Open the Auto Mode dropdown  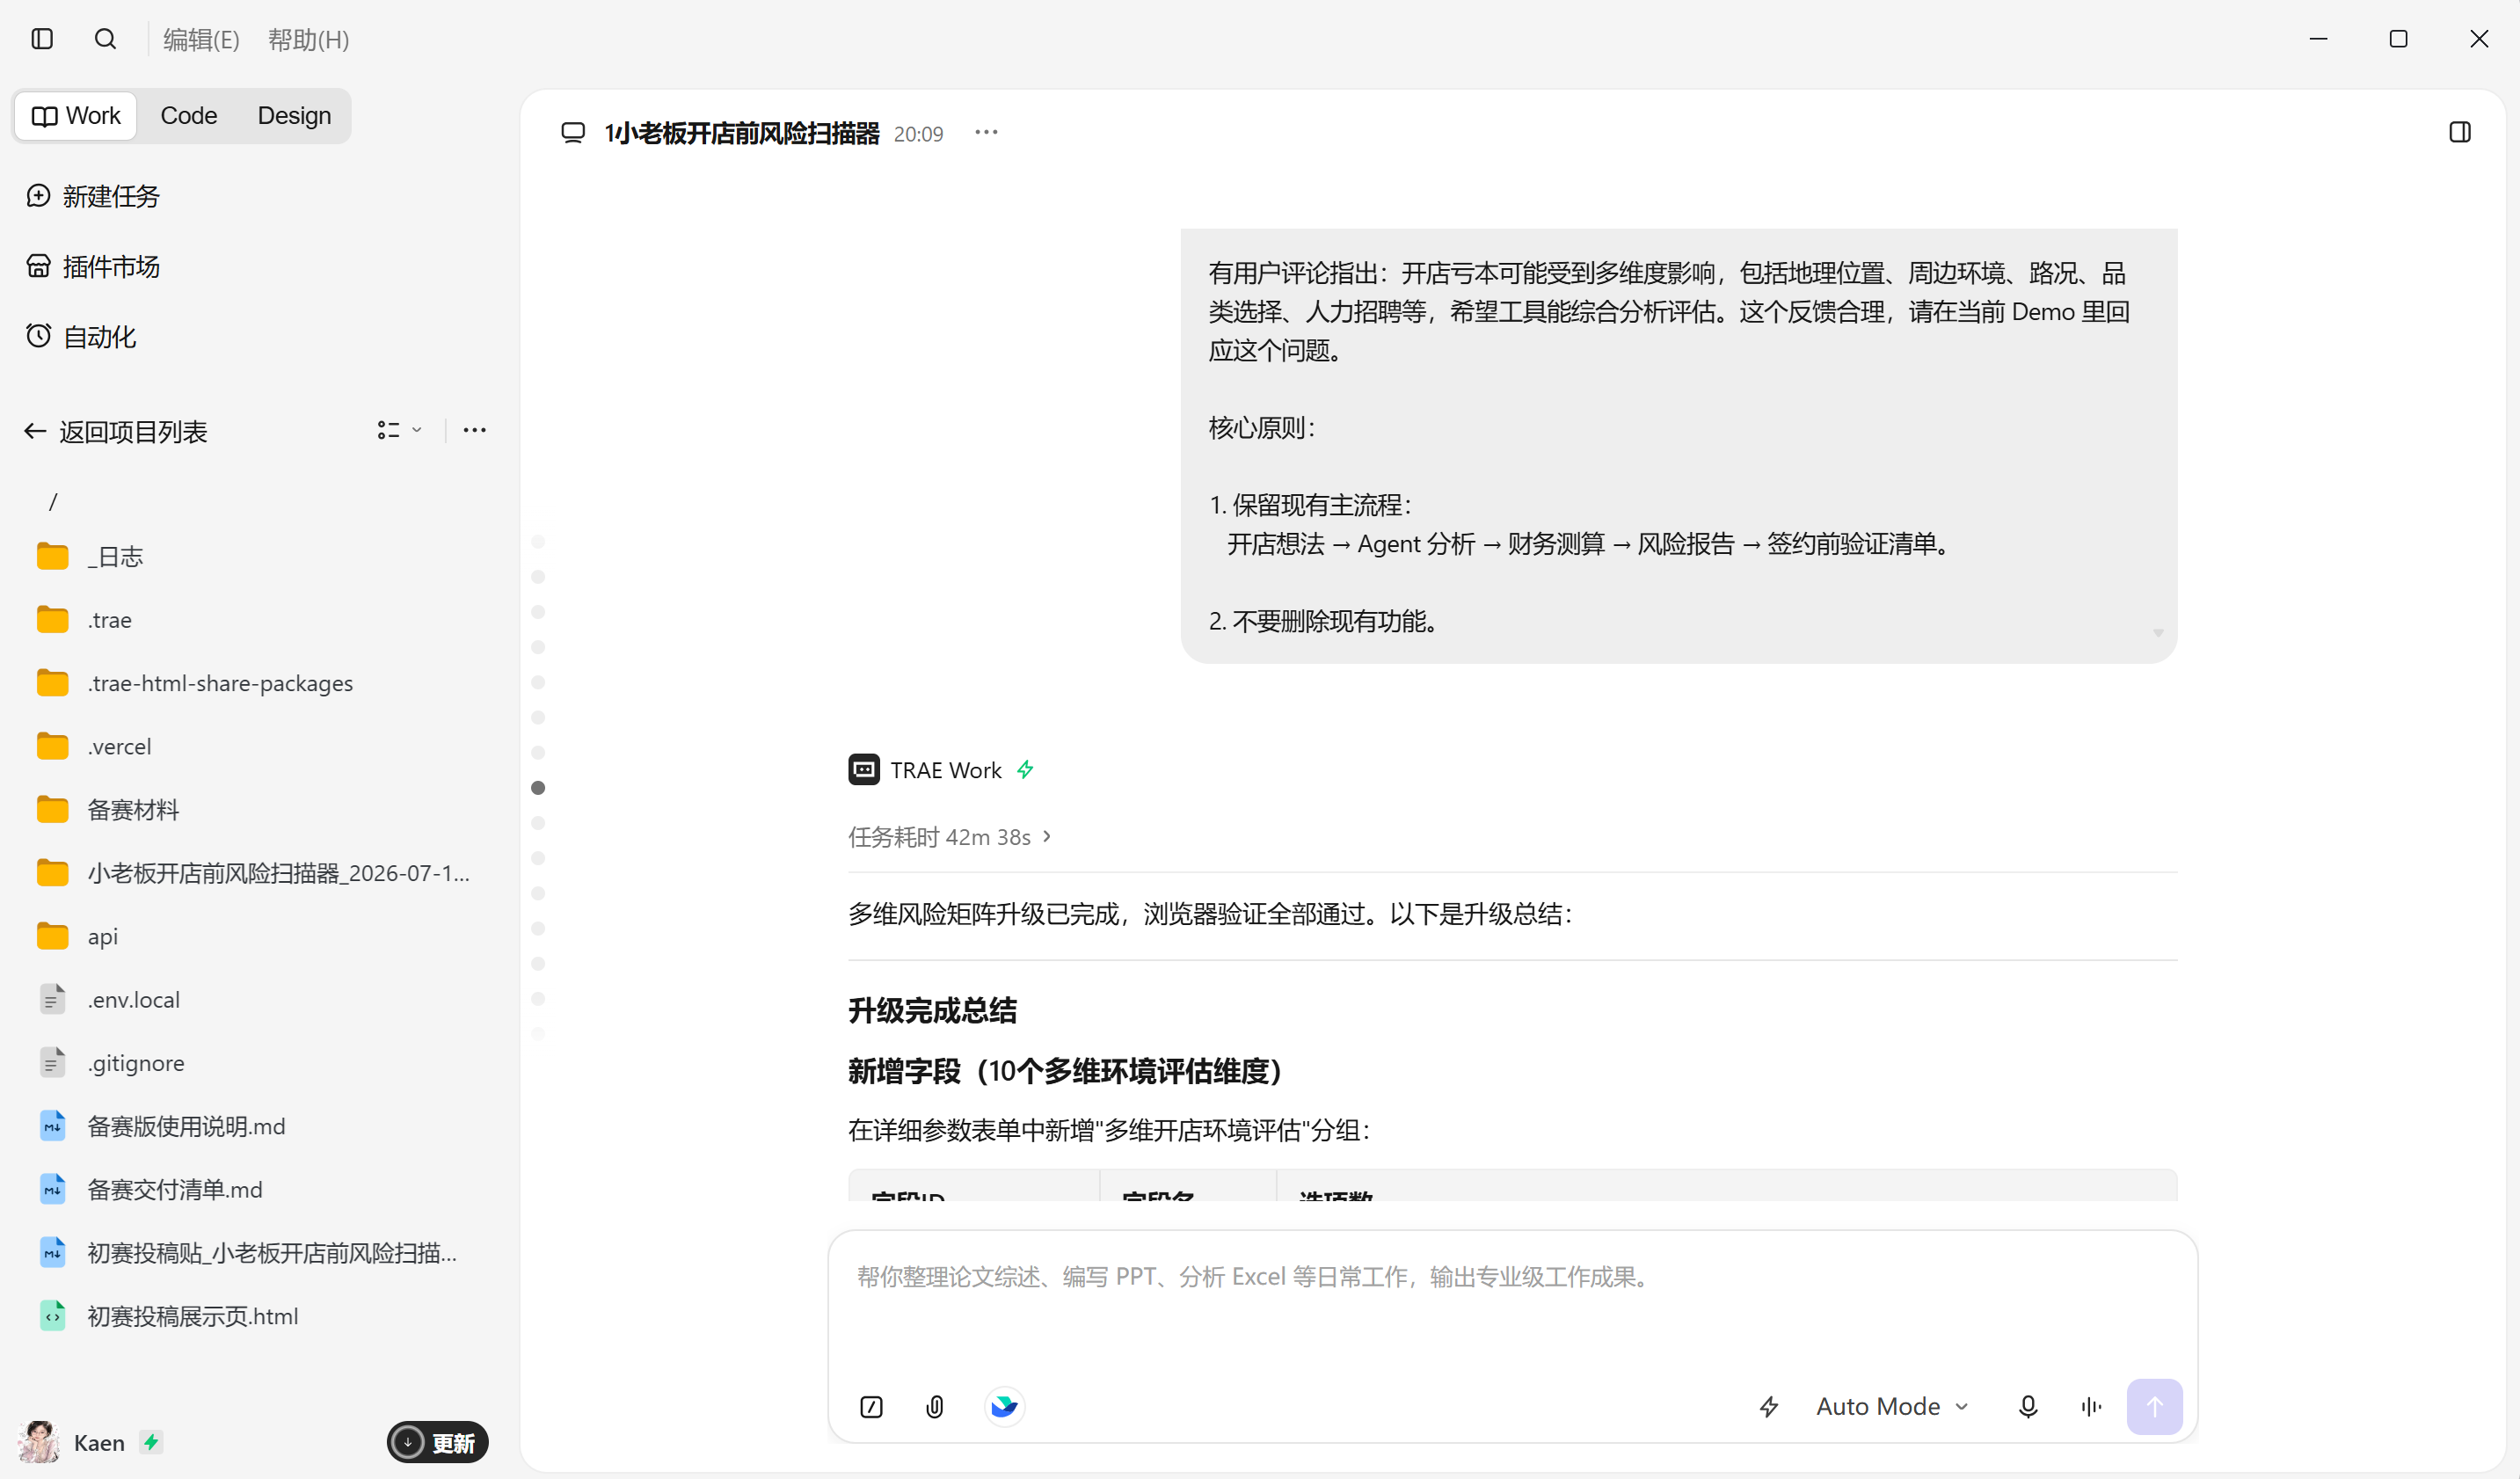(x=1892, y=1407)
